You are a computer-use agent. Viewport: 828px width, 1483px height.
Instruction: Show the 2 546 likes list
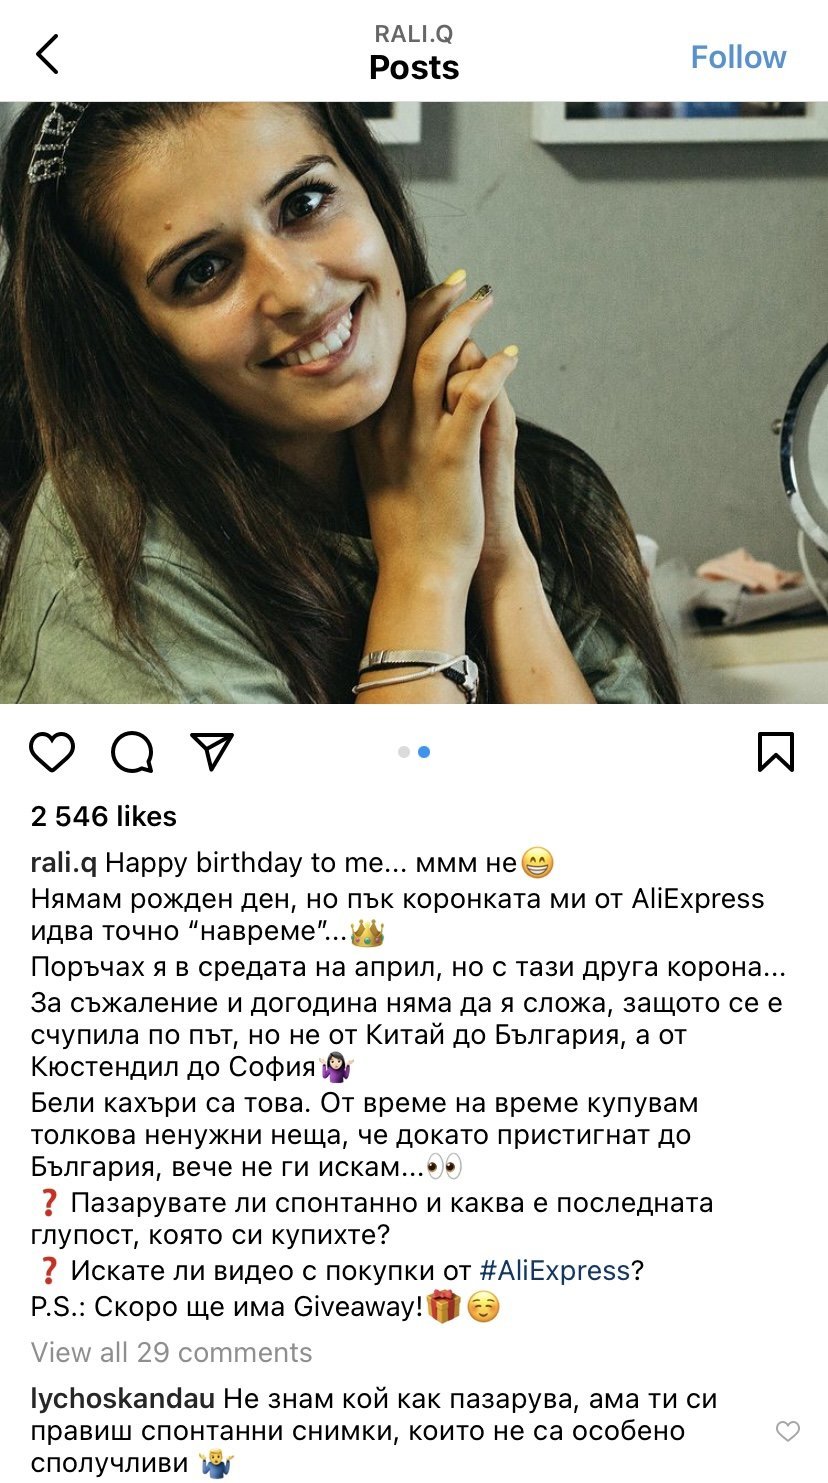pos(104,816)
